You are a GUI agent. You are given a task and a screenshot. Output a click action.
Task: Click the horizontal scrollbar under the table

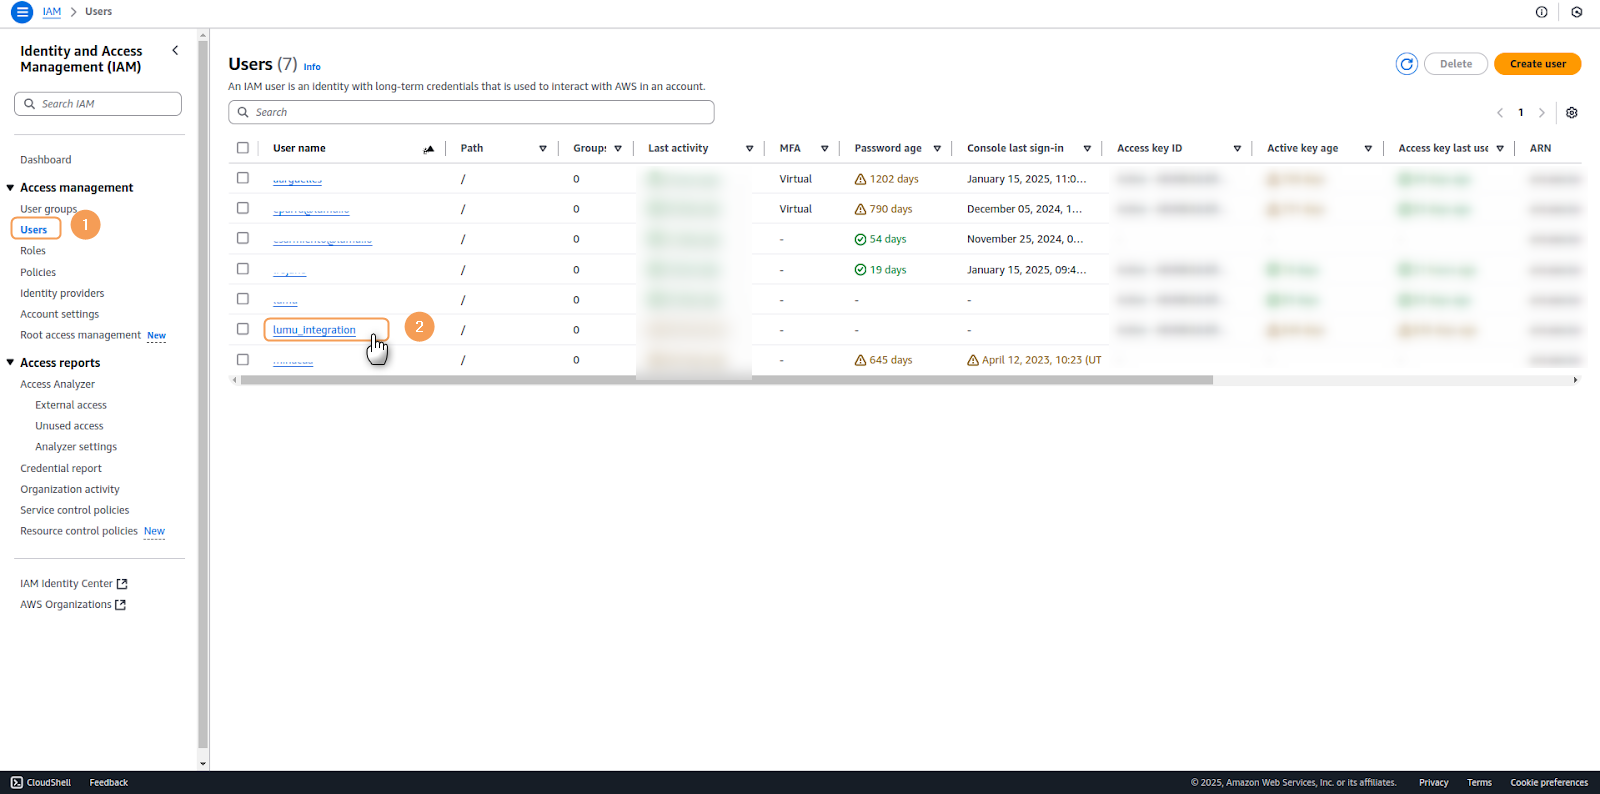[726, 380]
